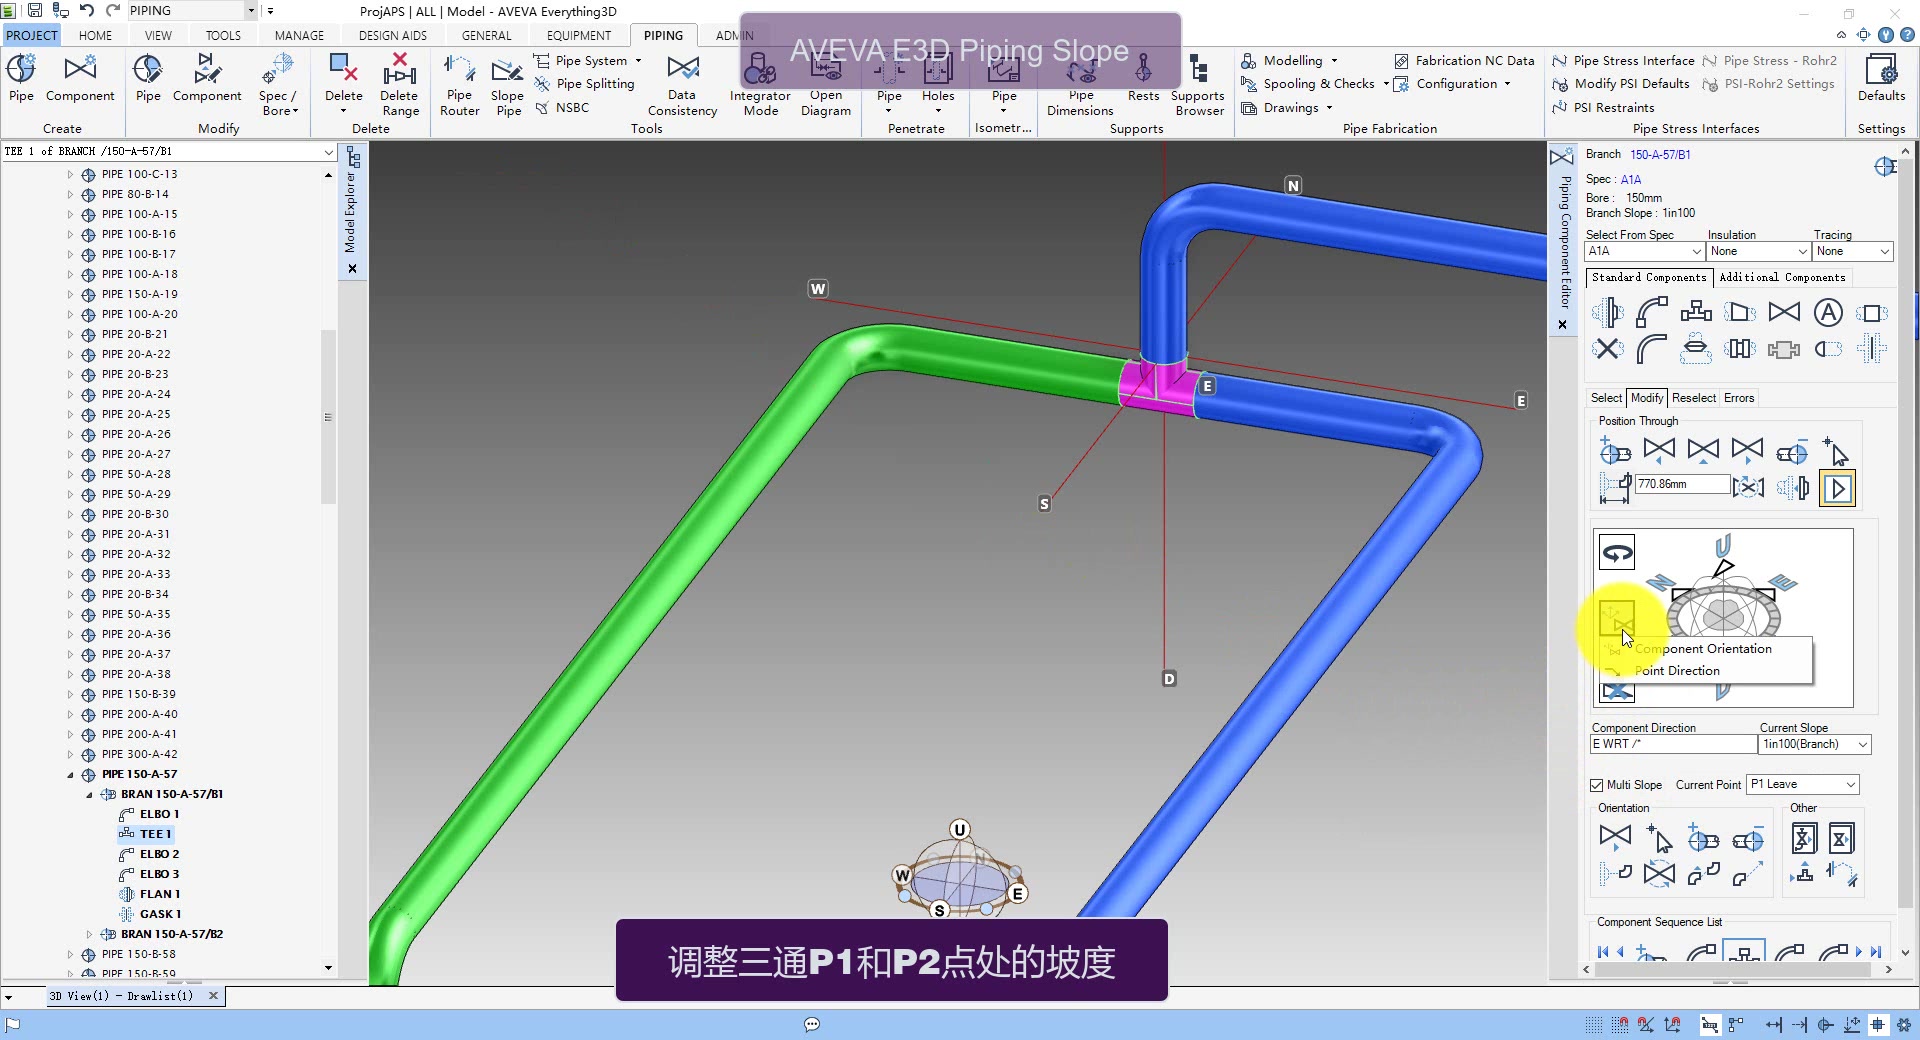Viewport: 1920px width, 1040px height.
Task: Expand the BRAN 150-A-57/B2 tree node
Action: 91,933
